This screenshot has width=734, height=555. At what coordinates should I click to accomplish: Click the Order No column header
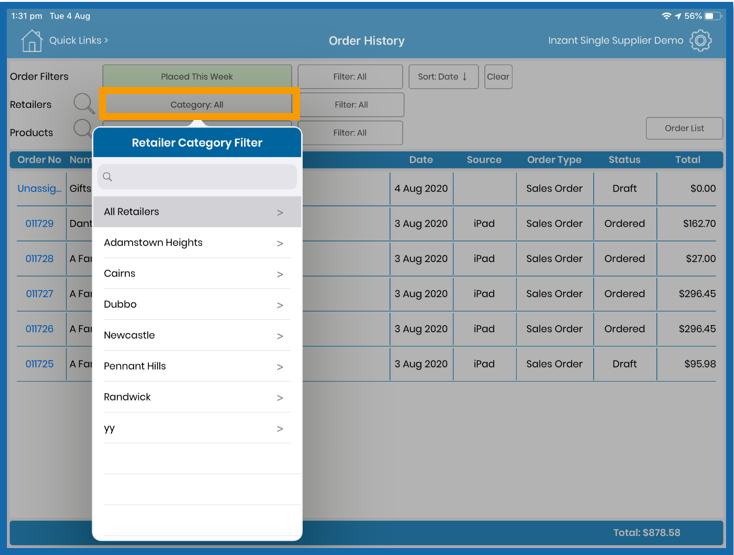coord(39,160)
